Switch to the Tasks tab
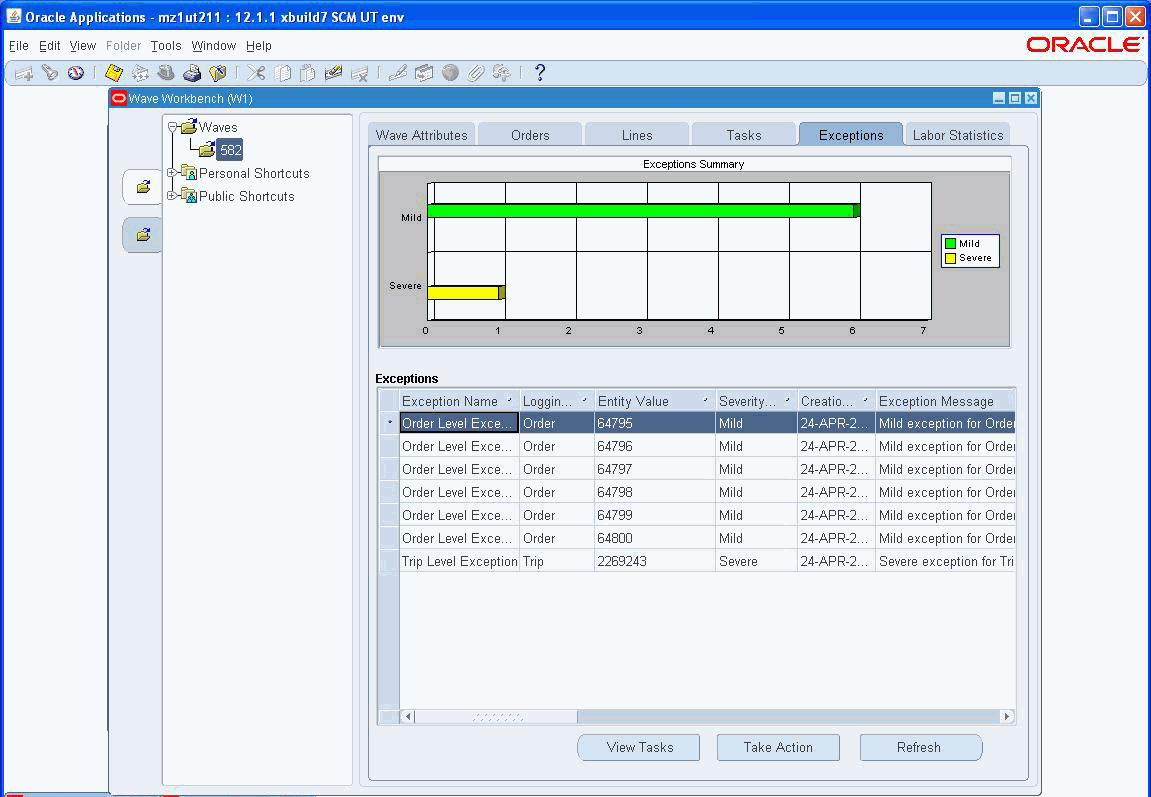The width and height of the screenshot is (1151, 797). 744,135
